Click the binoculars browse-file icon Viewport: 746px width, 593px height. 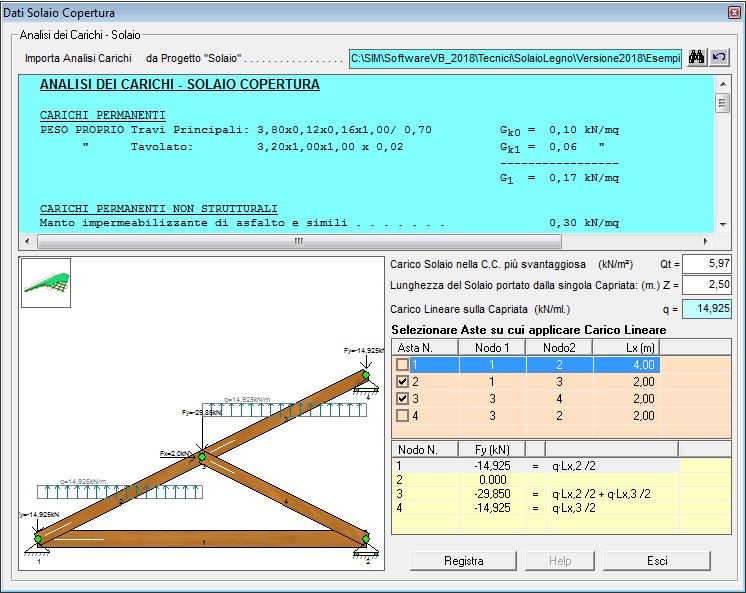tap(697, 58)
